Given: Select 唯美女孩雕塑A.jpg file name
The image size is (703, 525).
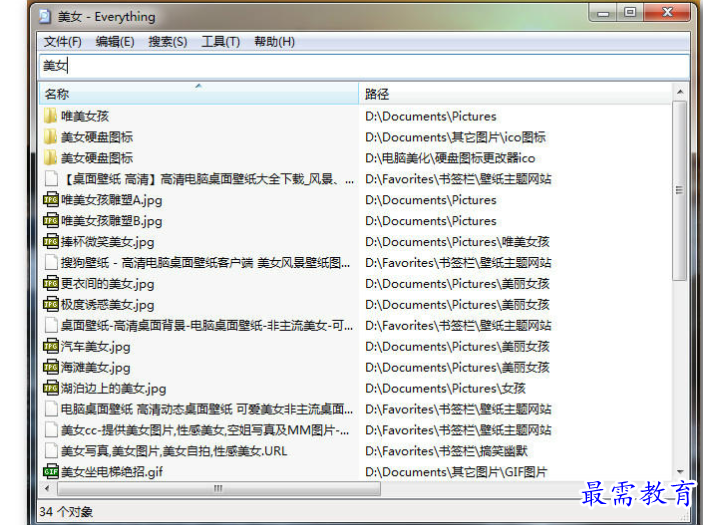Looking at the screenshot, I should pyautogui.click(x=112, y=200).
